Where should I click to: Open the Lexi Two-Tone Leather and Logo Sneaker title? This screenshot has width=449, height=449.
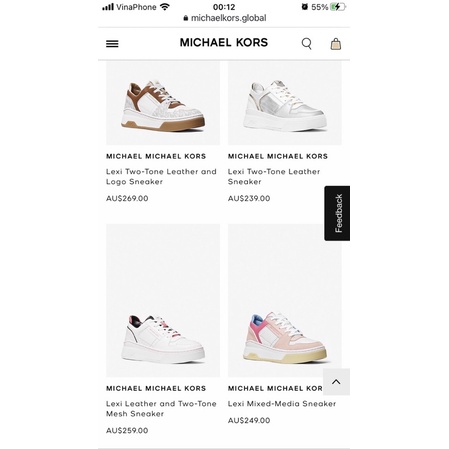point(161,177)
